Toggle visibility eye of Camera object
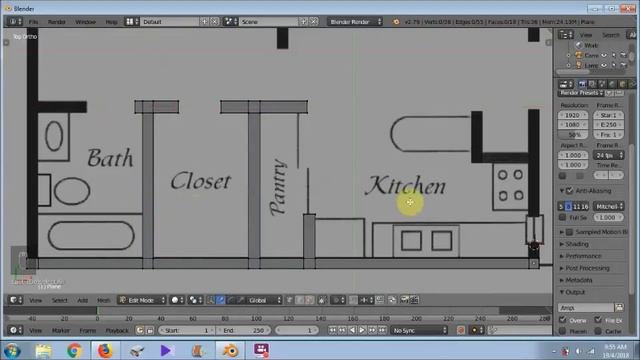The image size is (640, 360). tap(604, 55)
